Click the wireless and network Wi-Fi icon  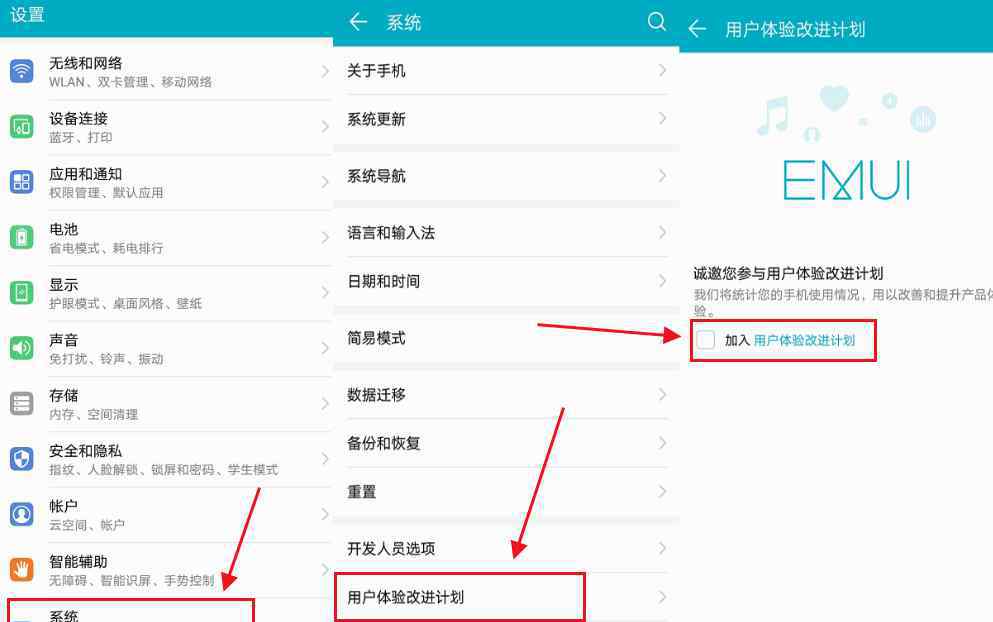pyautogui.click(x=21, y=71)
